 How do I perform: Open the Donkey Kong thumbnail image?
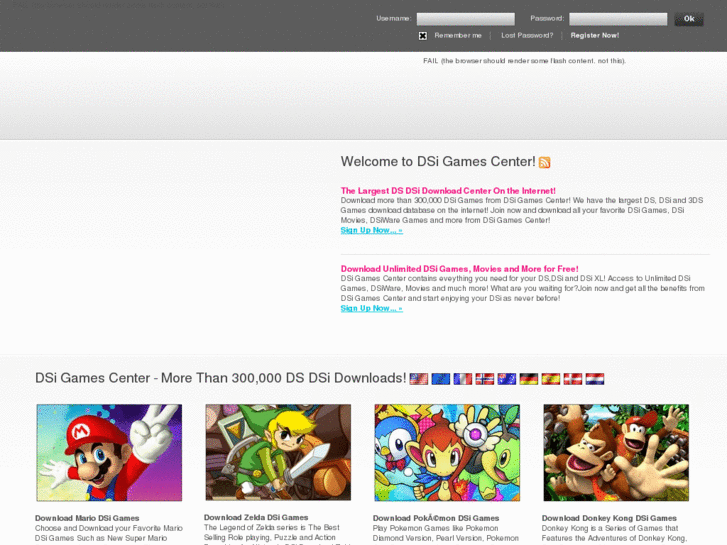tap(616, 453)
